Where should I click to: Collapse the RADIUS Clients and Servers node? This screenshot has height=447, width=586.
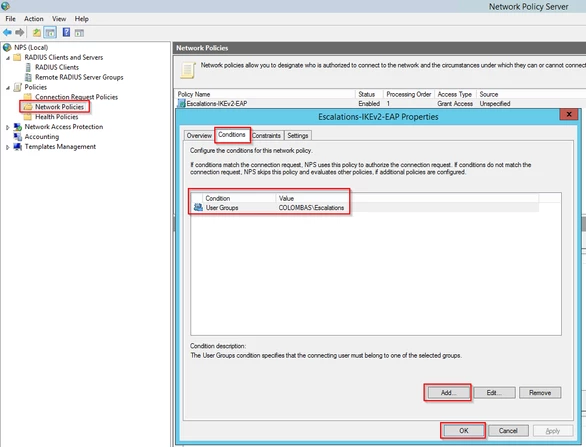point(8,58)
